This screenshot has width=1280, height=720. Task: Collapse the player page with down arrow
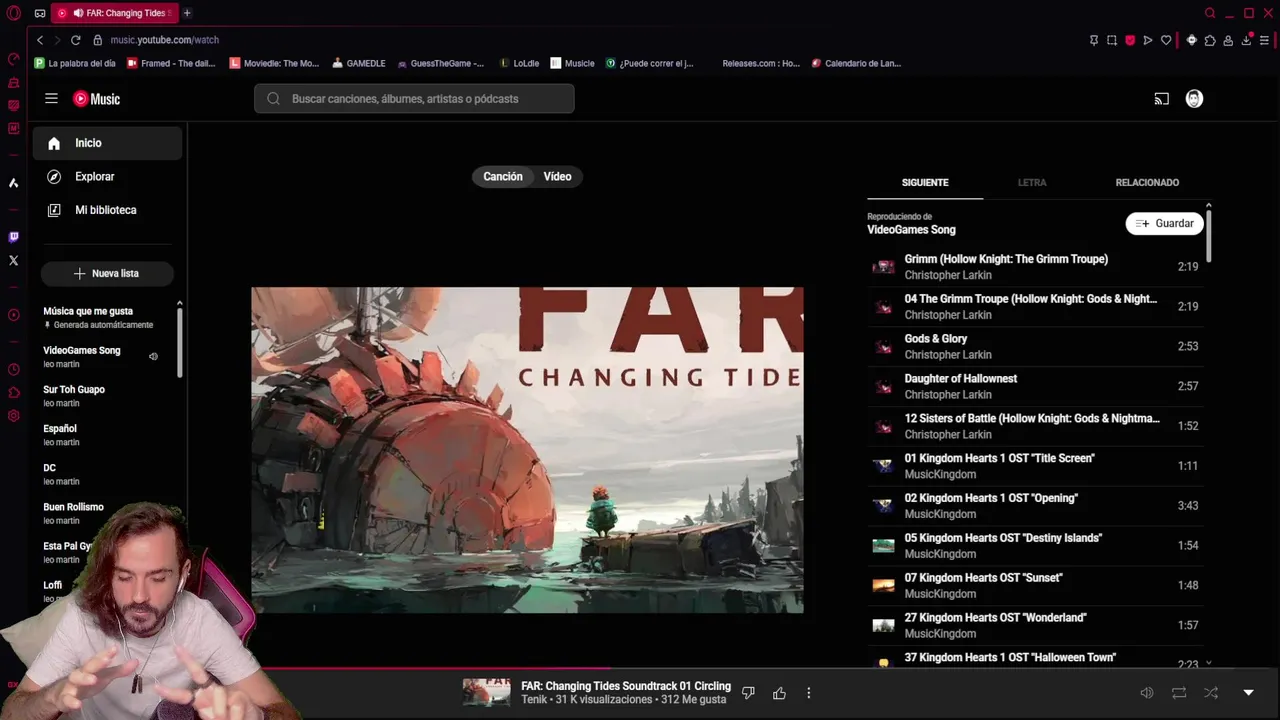[x=1248, y=692]
